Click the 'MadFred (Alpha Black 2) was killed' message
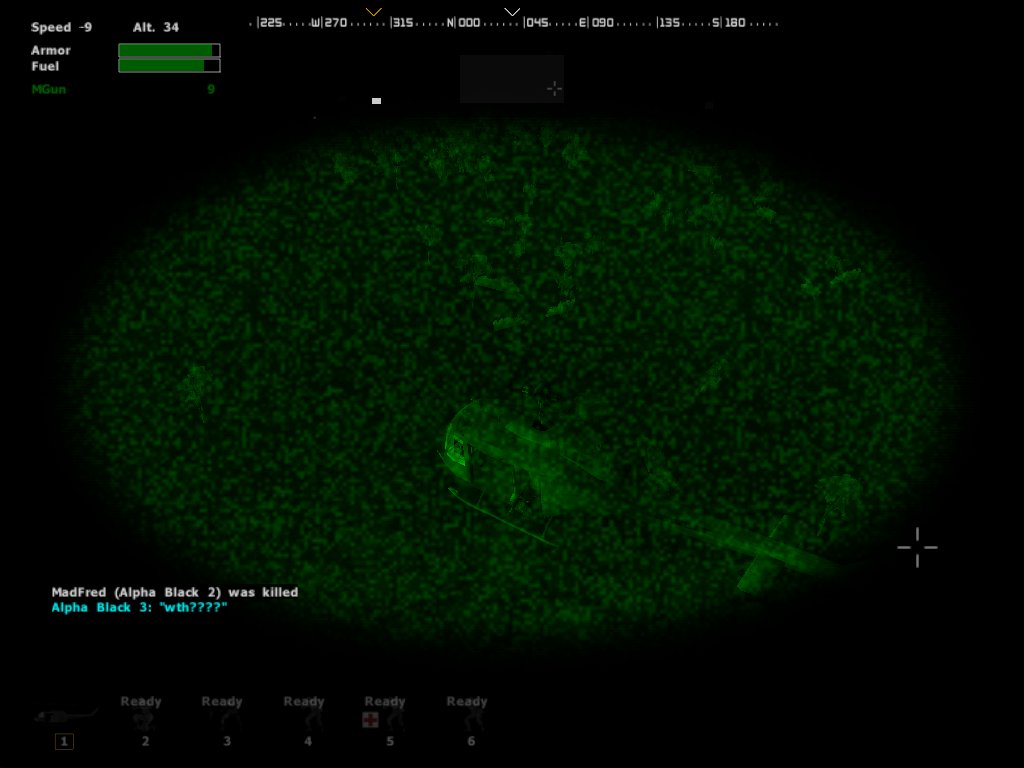 coord(175,592)
